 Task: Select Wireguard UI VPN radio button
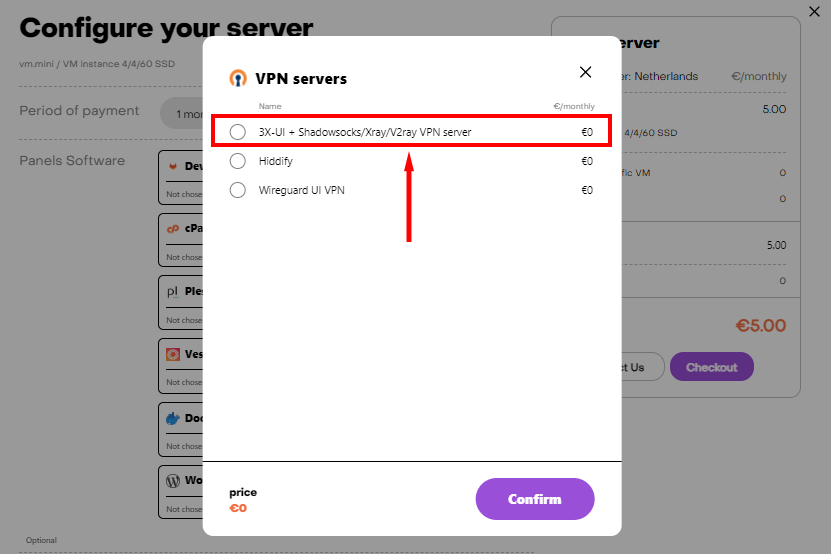point(237,190)
